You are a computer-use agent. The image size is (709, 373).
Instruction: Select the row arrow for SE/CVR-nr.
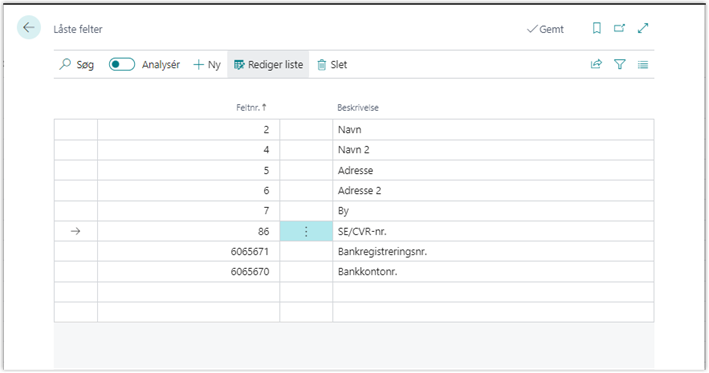point(76,231)
